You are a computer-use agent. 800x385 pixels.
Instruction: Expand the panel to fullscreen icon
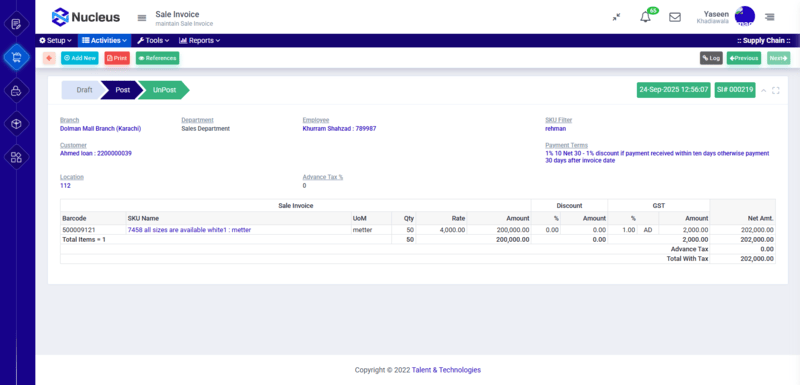pos(776,90)
